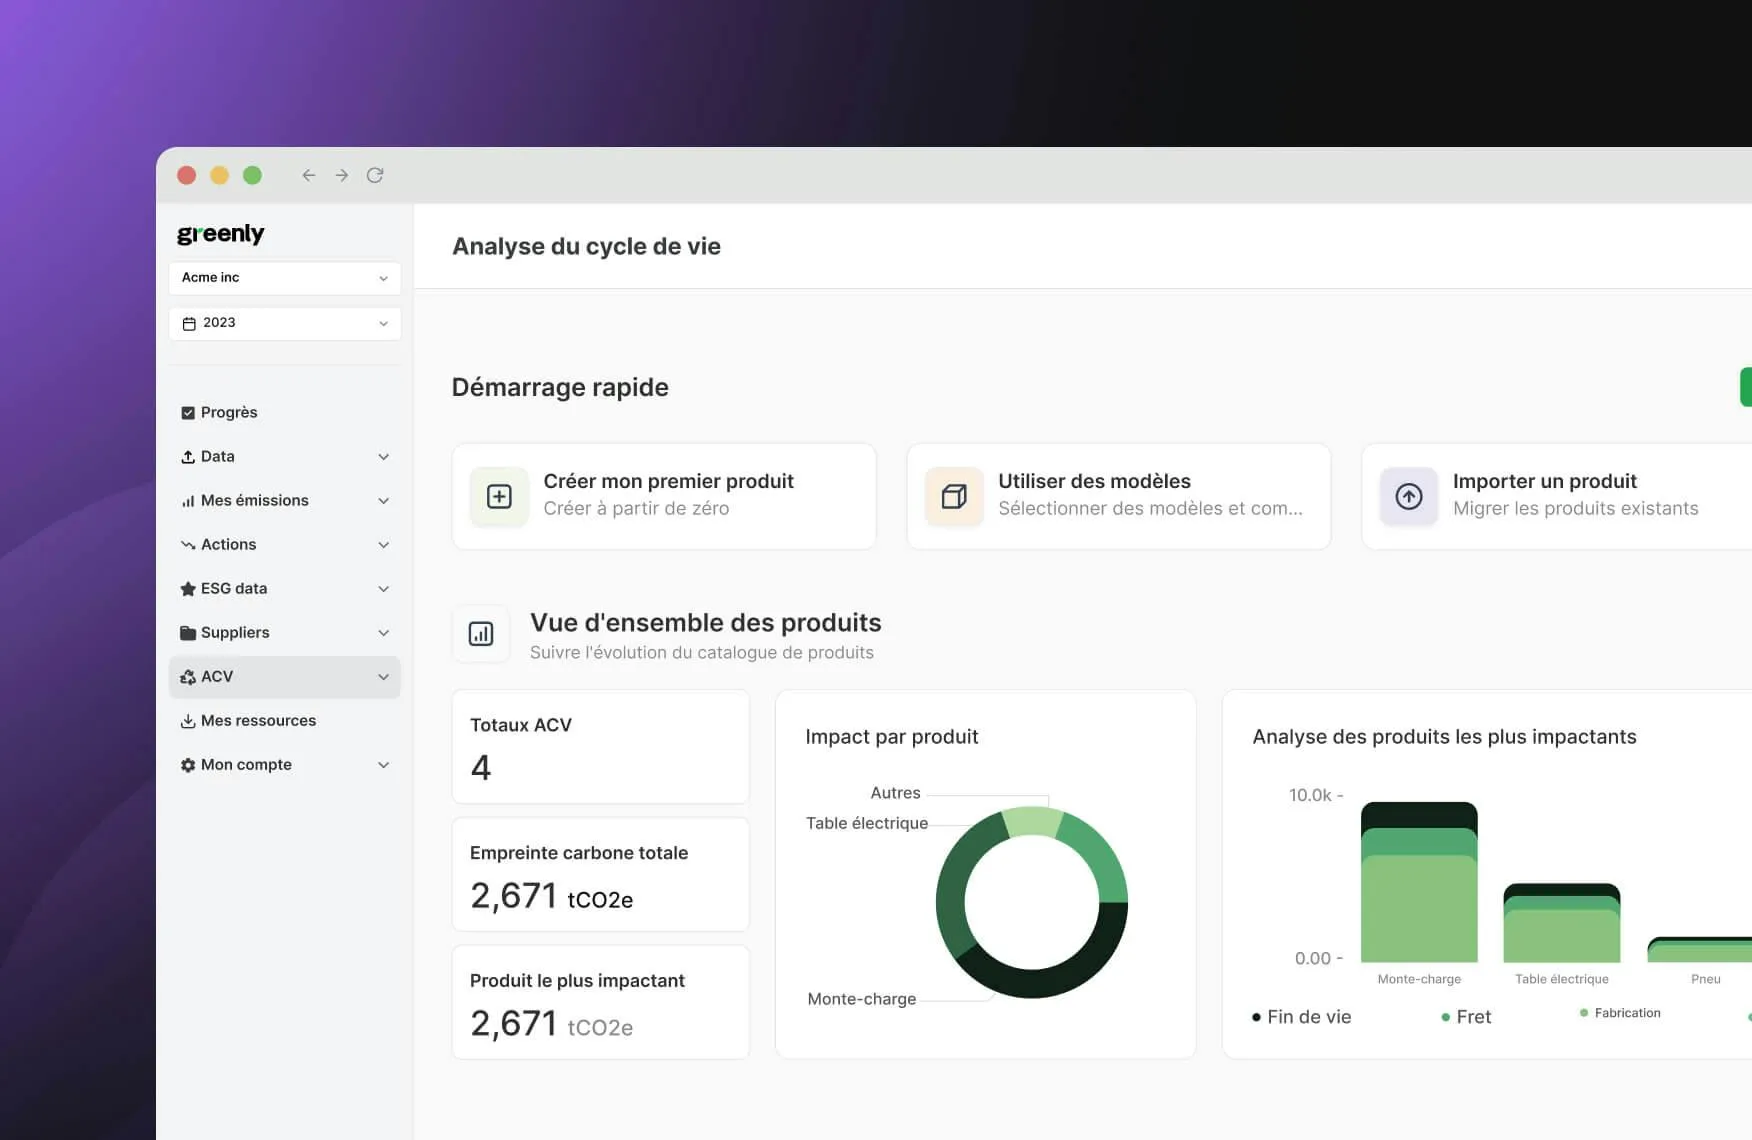This screenshot has height=1140, width=1752.
Task: Open the Suppliers menu item
Action: click(285, 633)
